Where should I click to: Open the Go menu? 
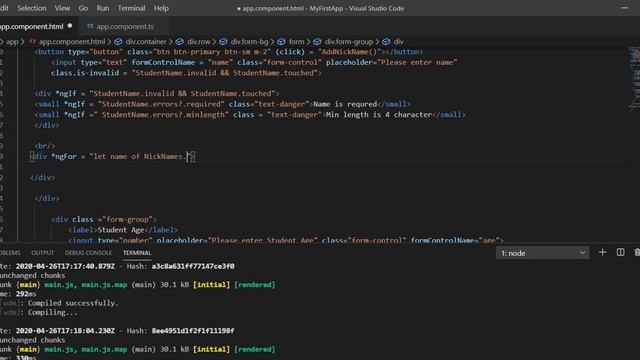coord(83,8)
